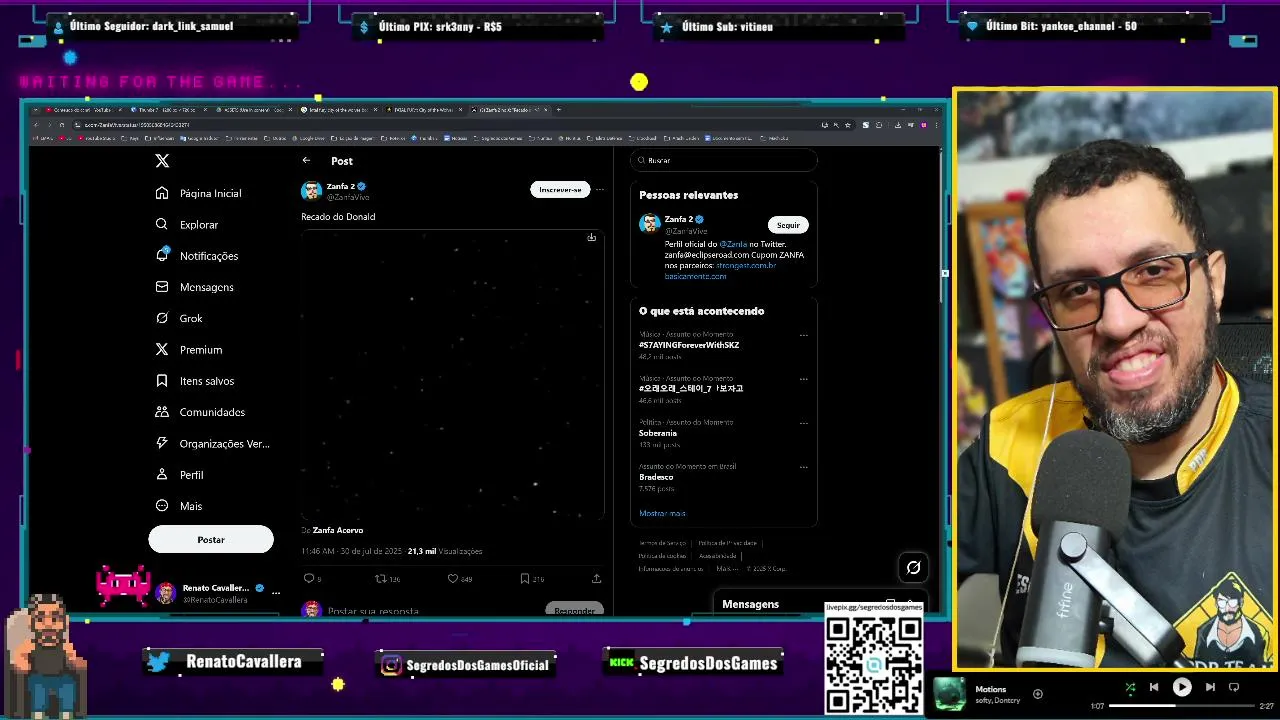Switch to the first YouTube browser tab
The width and height of the screenshot is (1280, 720).
[x=82, y=109]
